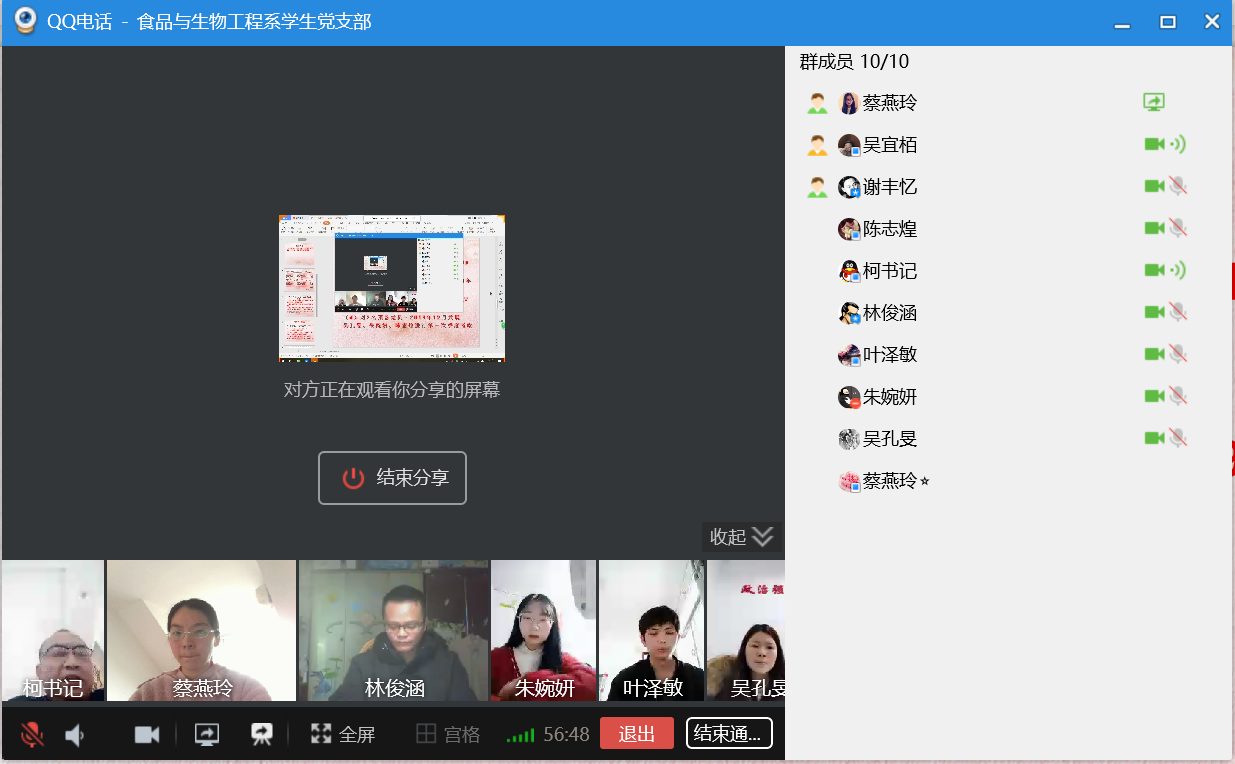
Task: Click the speaker volume icon
Action: point(75,735)
